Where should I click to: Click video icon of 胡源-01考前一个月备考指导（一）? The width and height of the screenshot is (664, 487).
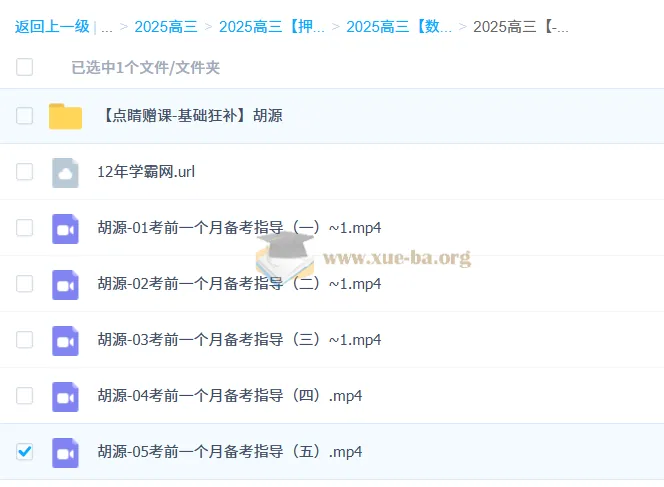[x=65, y=228]
